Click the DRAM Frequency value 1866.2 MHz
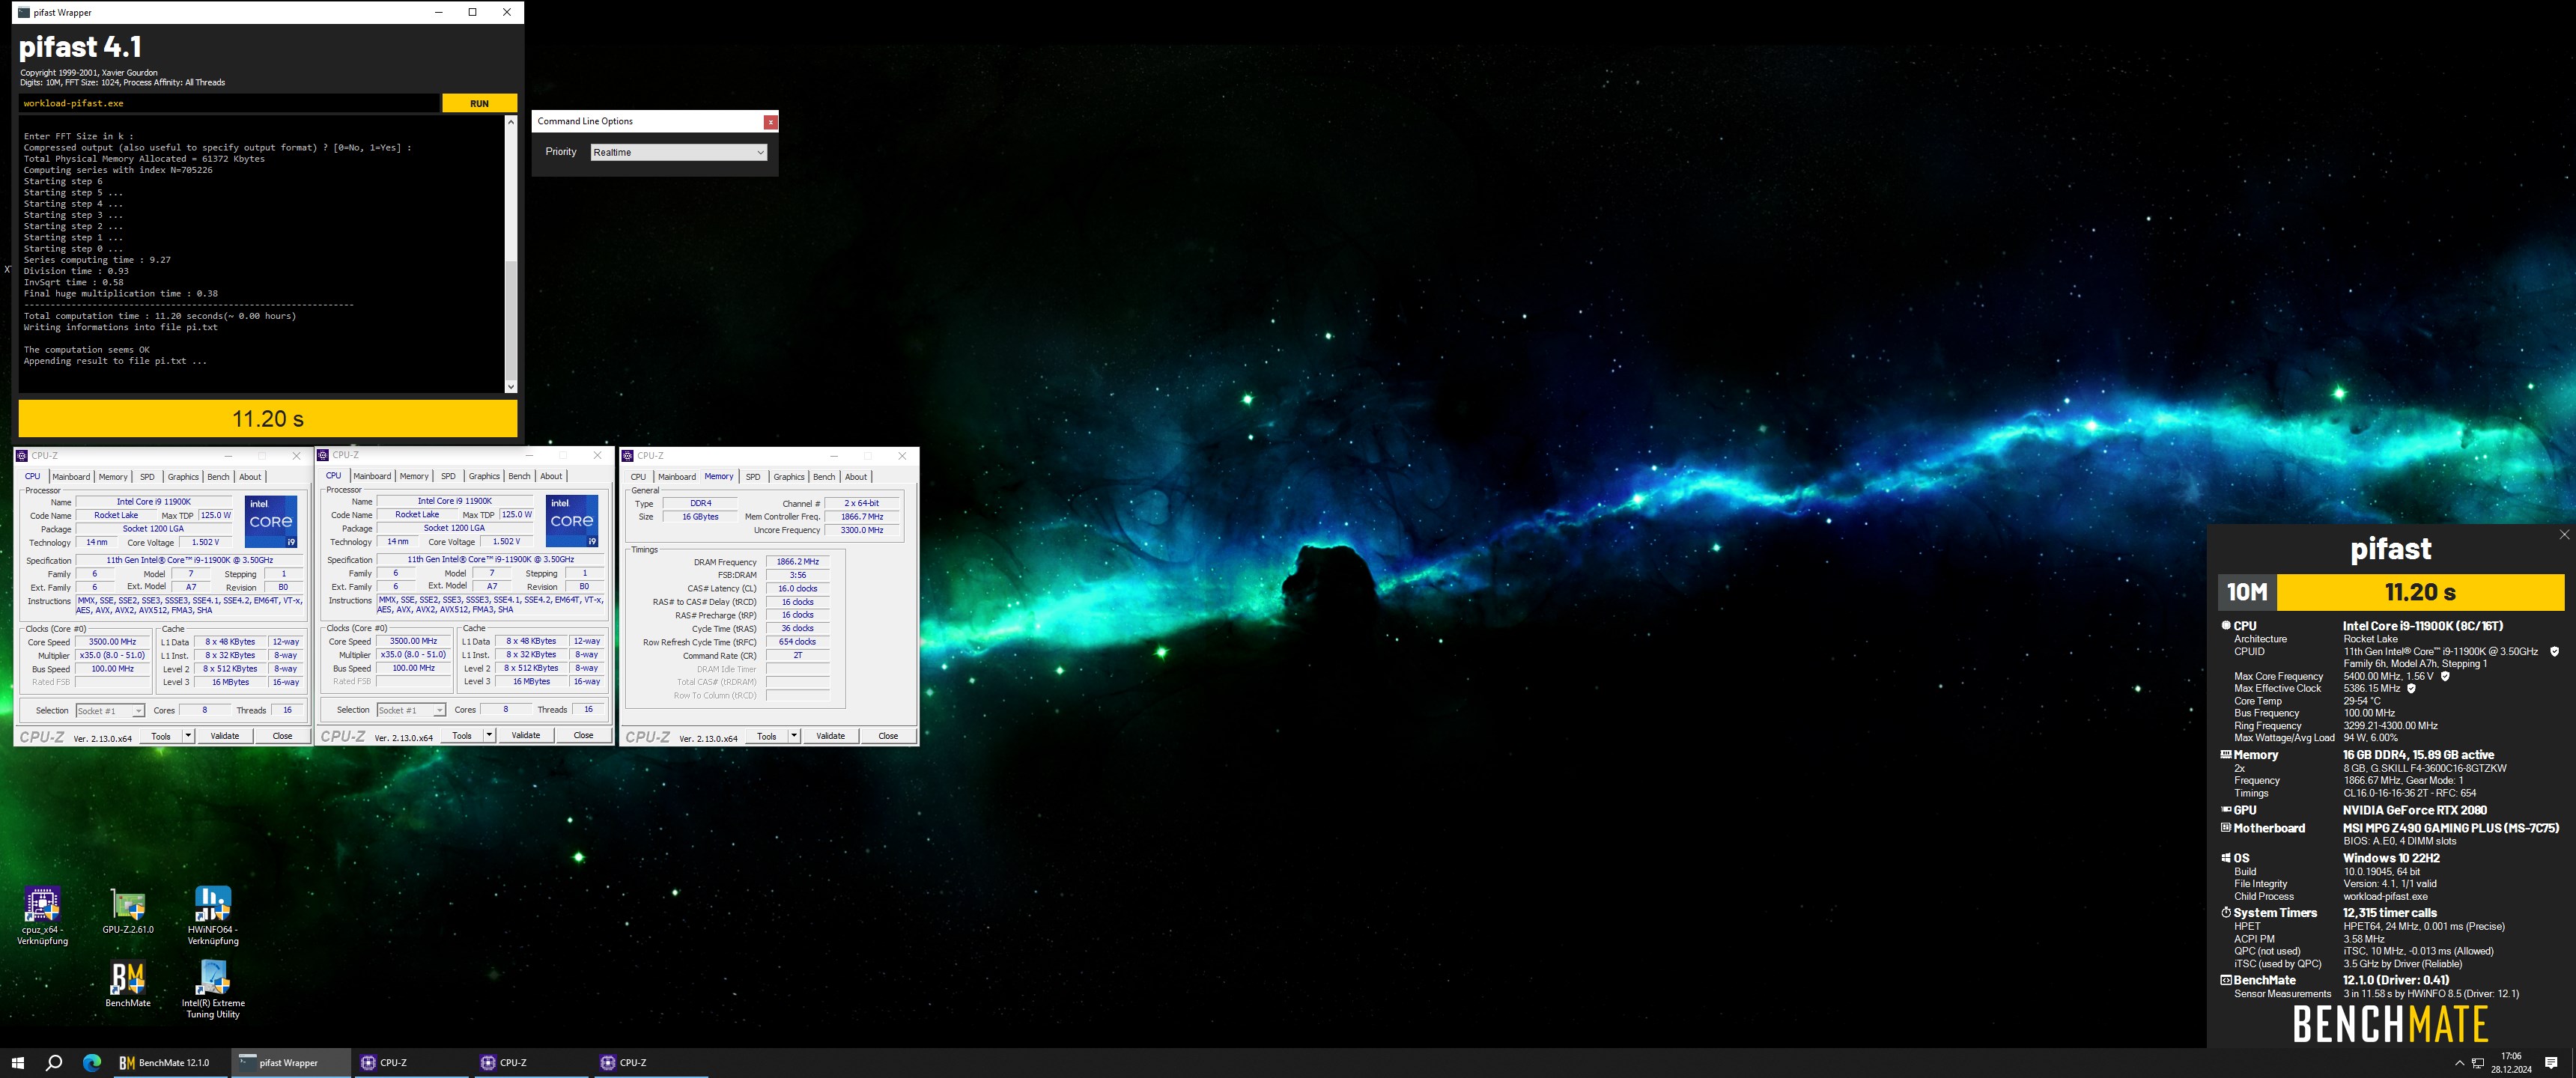Viewport: 2576px width, 1078px height. click(797, 562)
